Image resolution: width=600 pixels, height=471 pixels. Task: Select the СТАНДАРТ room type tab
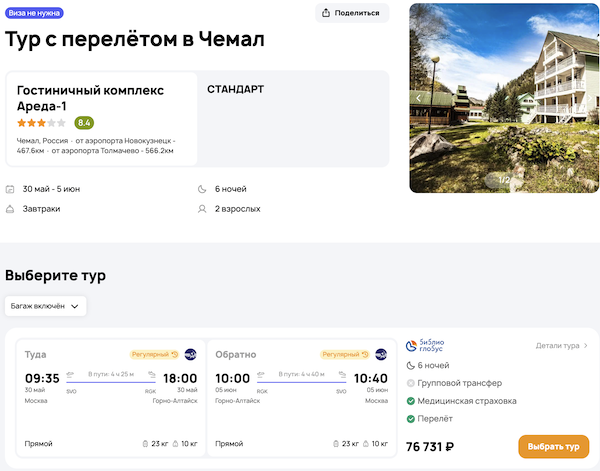pyautogui.click(x=236, y=89)
